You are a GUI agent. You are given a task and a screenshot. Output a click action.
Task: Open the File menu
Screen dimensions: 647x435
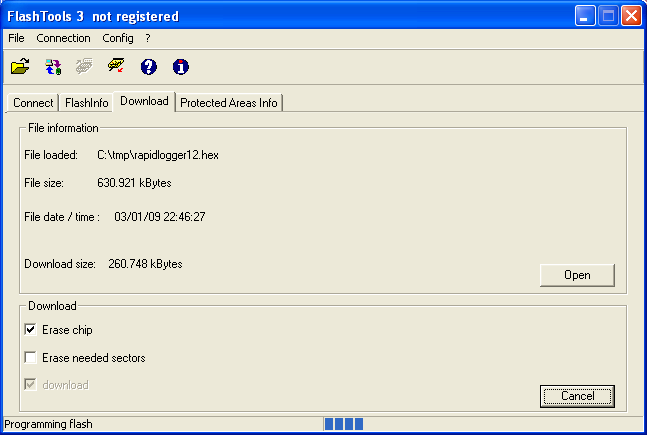click(x=16, y=38)
